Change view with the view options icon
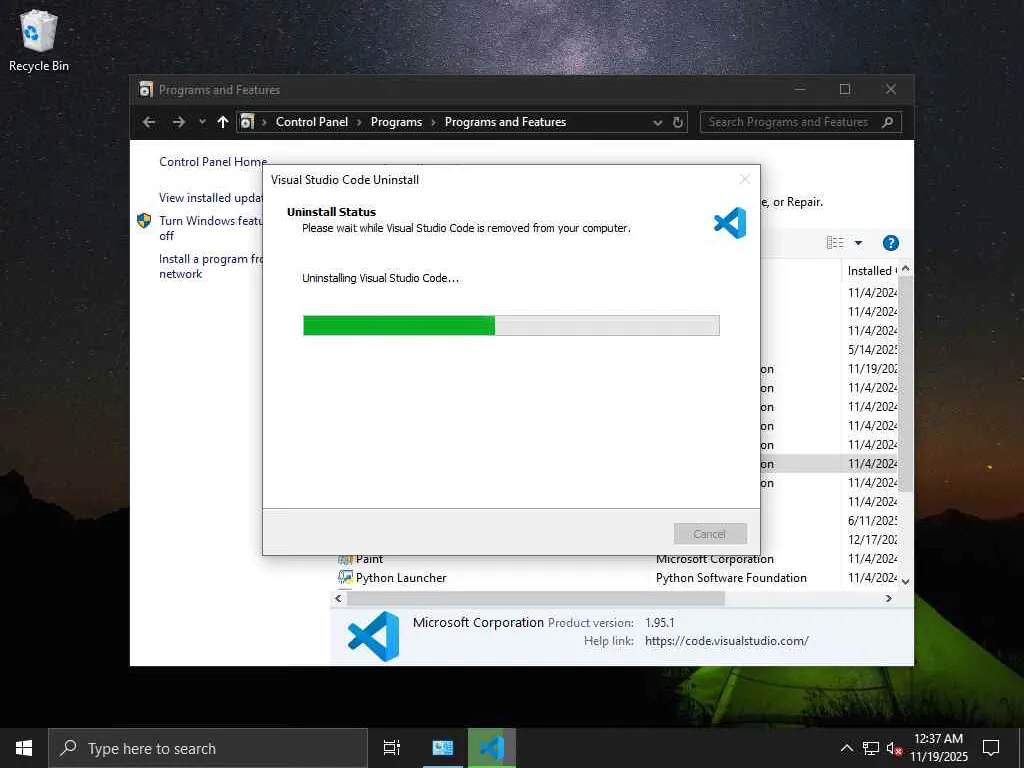Image resolution: width=1024 pixels, height=768 pixels. click(835, 243)
